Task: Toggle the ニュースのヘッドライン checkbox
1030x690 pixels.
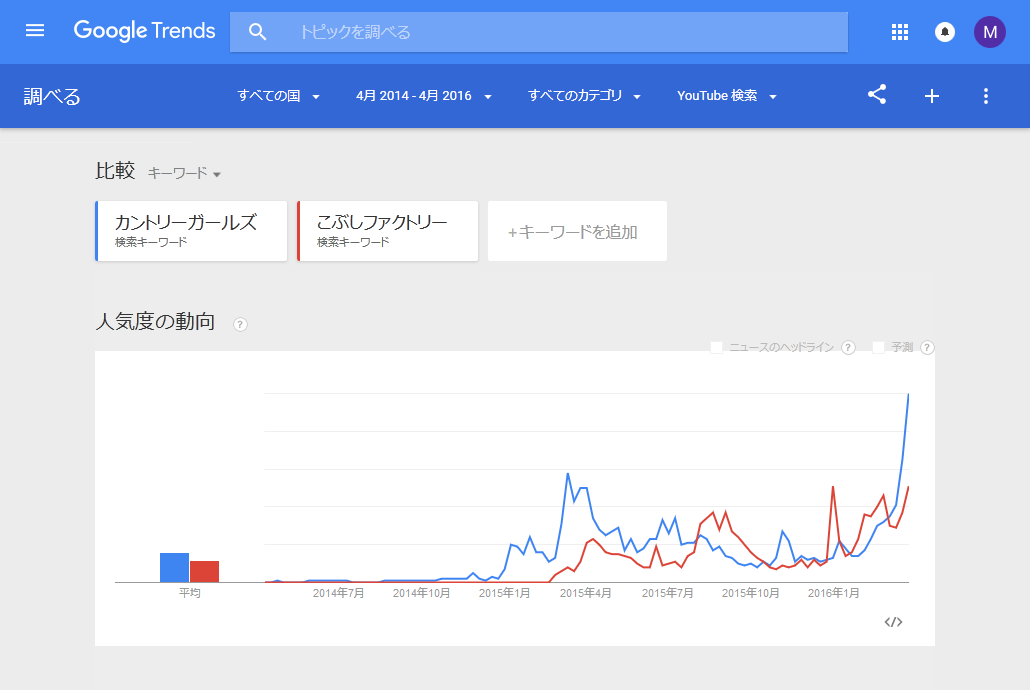Action: coord(717,347)
